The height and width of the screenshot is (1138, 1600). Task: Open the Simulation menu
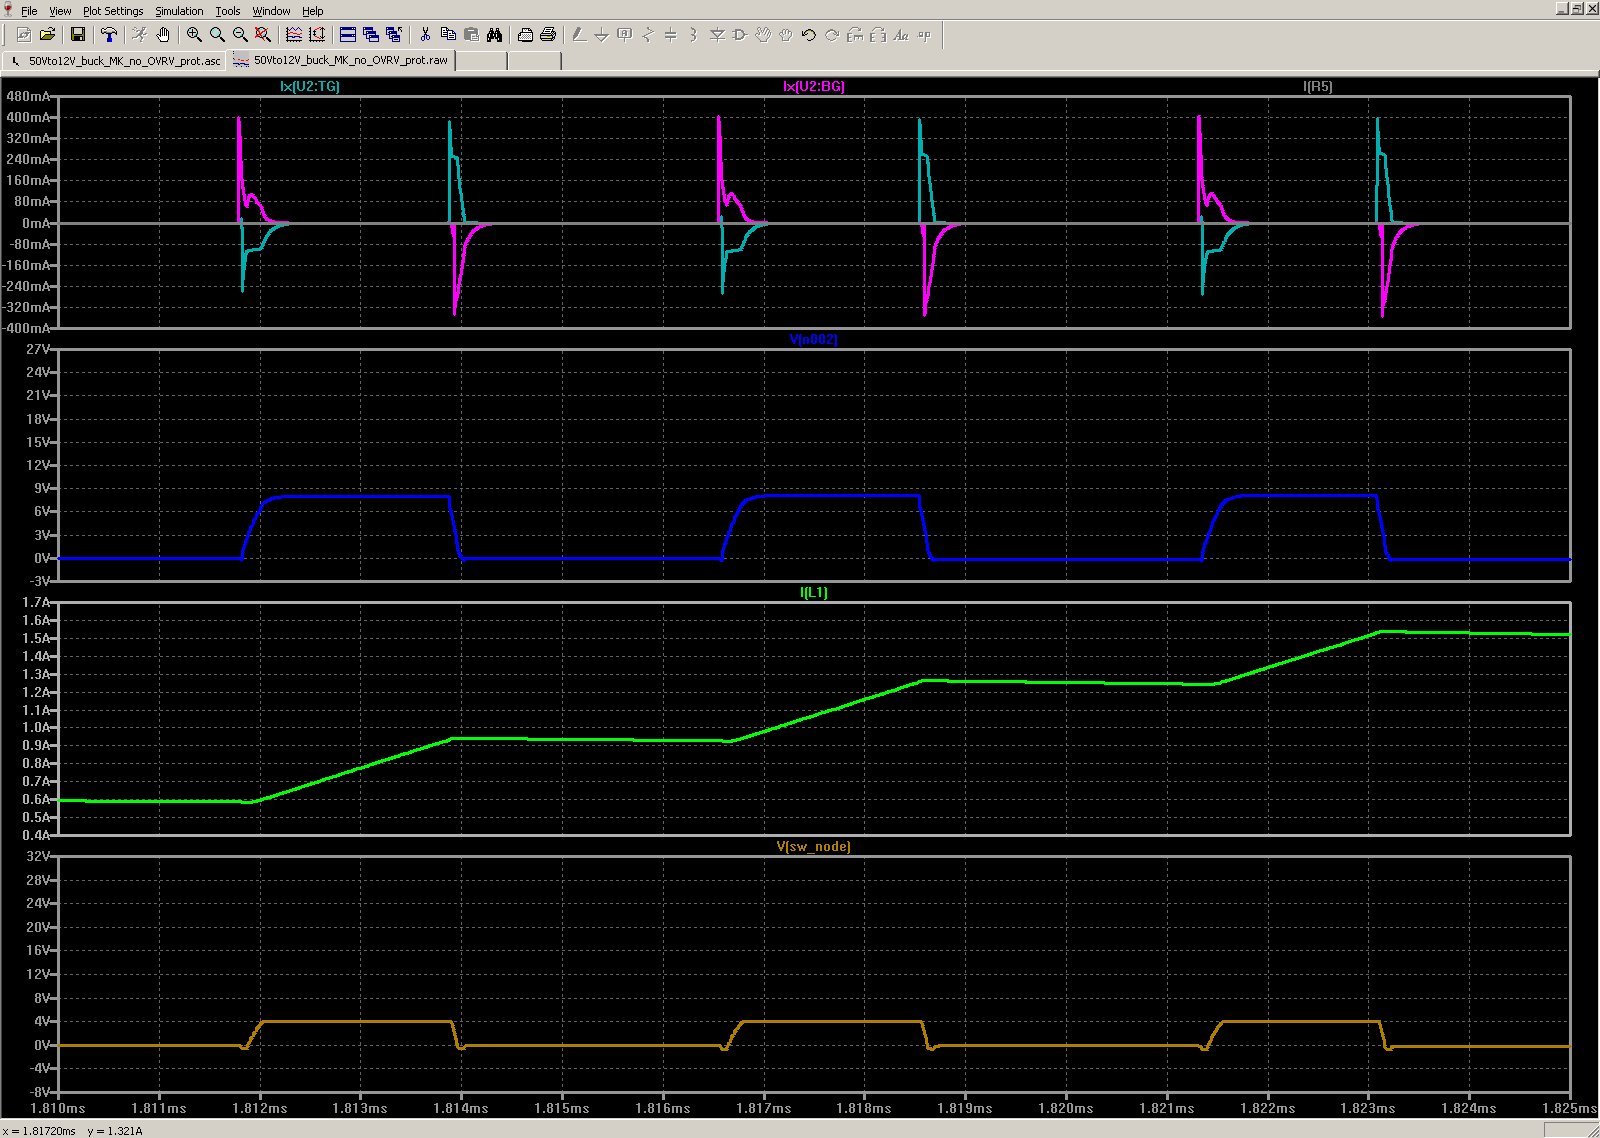coord(179,11)
